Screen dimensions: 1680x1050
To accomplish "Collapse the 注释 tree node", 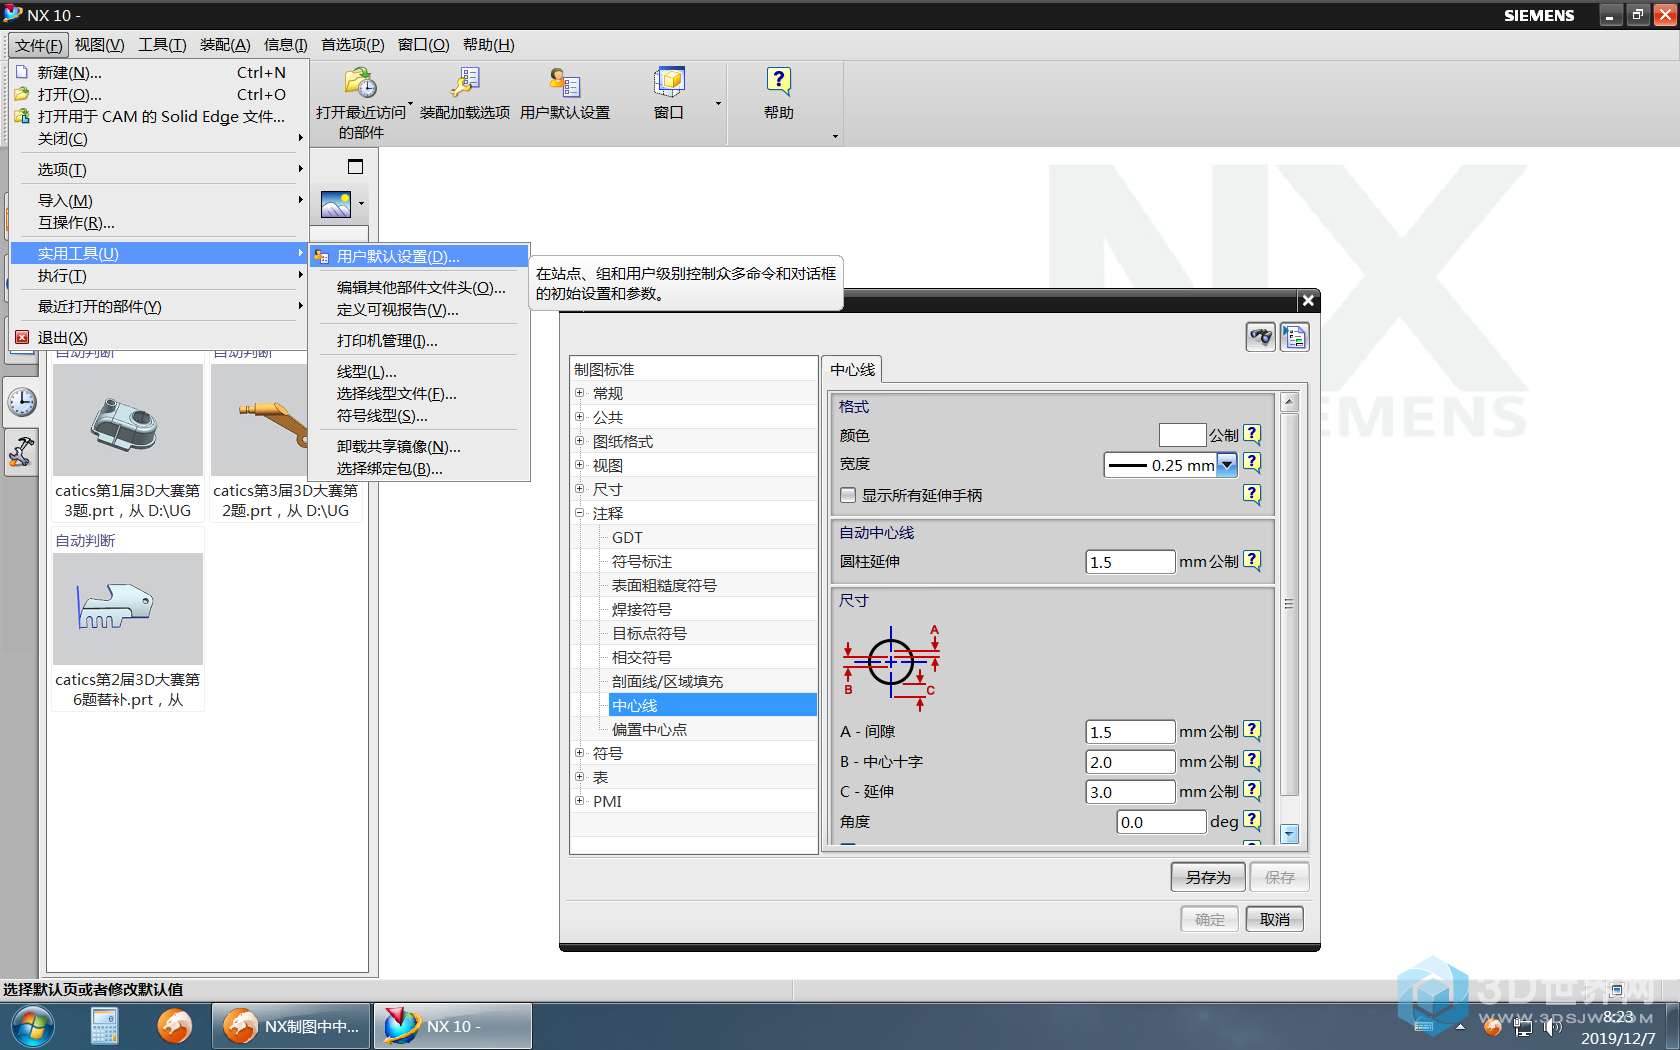I will pyautogui.click(x=579, y=513).
